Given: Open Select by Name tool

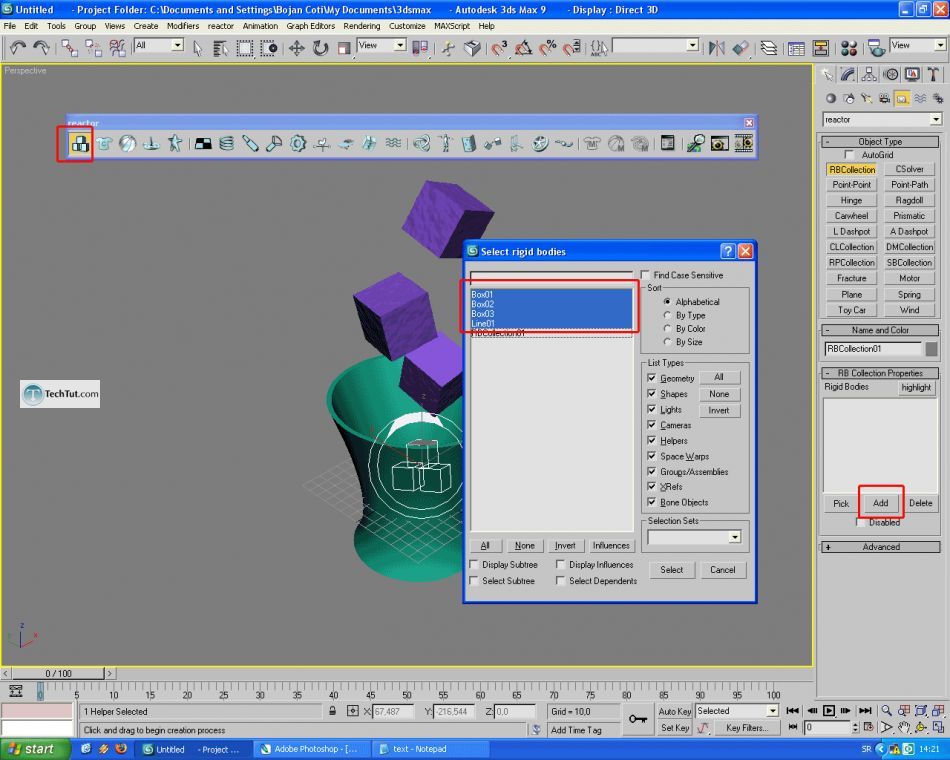Looking at the screenshot, I should (x=220, y=48).
